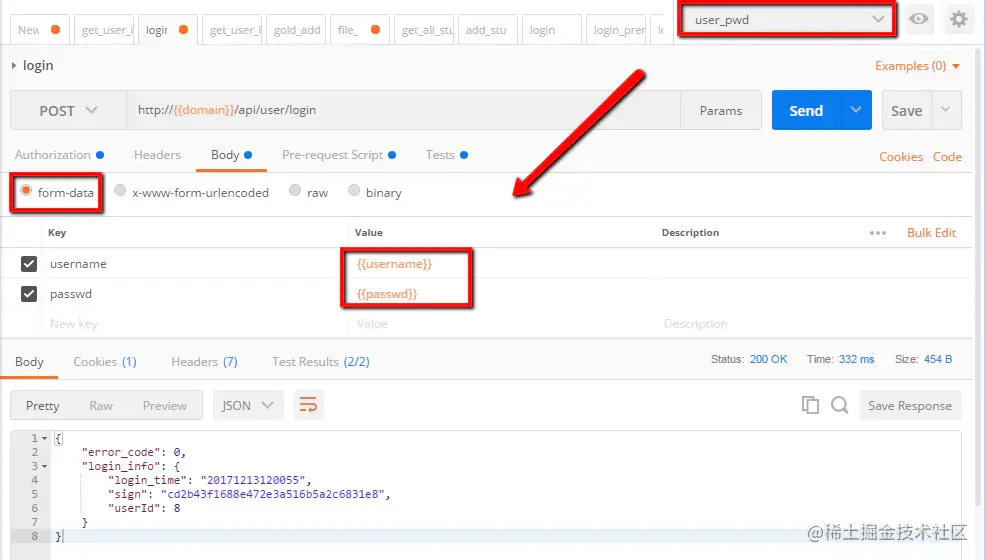The height and width of the screenshot is (560, 985).
Task: Select the raw body radio button
Action: click(x=295, y=190)
